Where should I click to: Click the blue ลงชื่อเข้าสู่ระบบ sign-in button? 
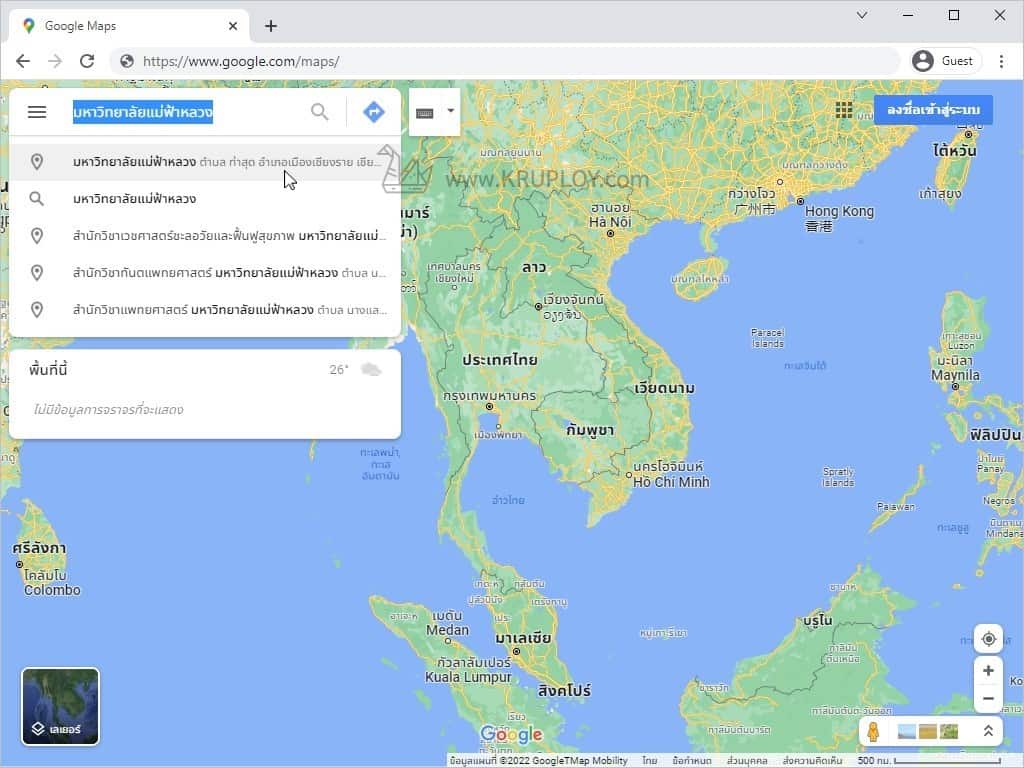coord(933,110)
